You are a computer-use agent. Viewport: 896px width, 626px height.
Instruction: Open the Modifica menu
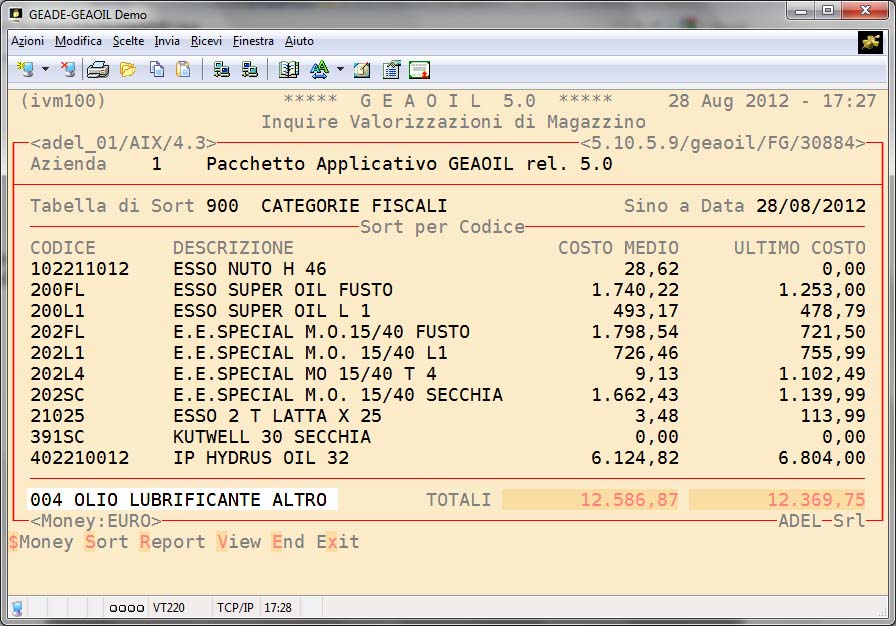78,41
